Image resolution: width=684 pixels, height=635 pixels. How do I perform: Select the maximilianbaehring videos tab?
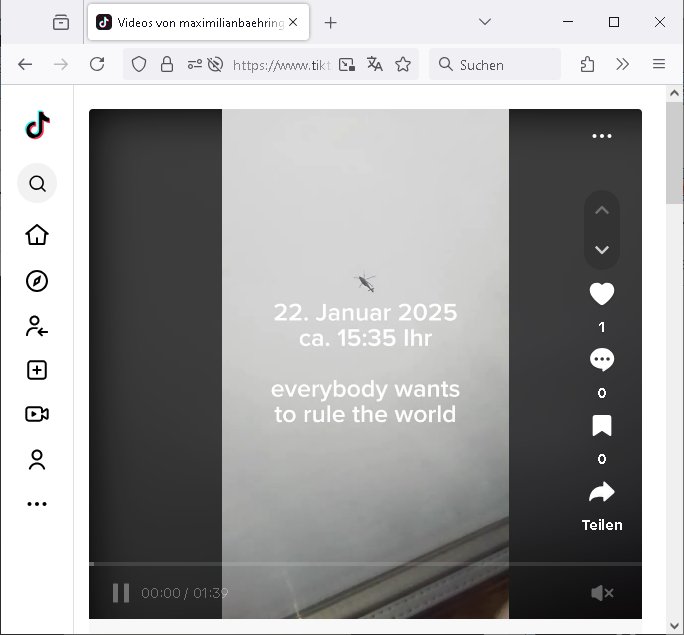[x=198, y=22]
